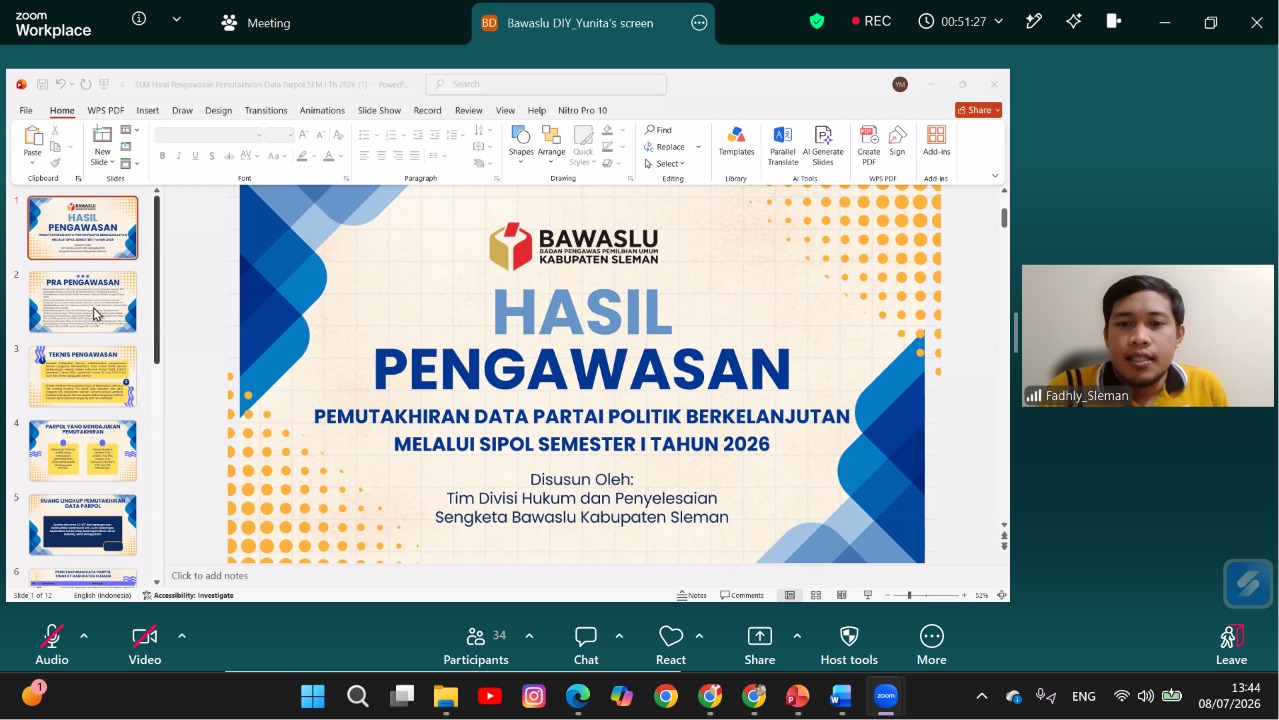The image size is (1279, 720).
Task: Open the font size combo box
Action: tap(279, 135)
